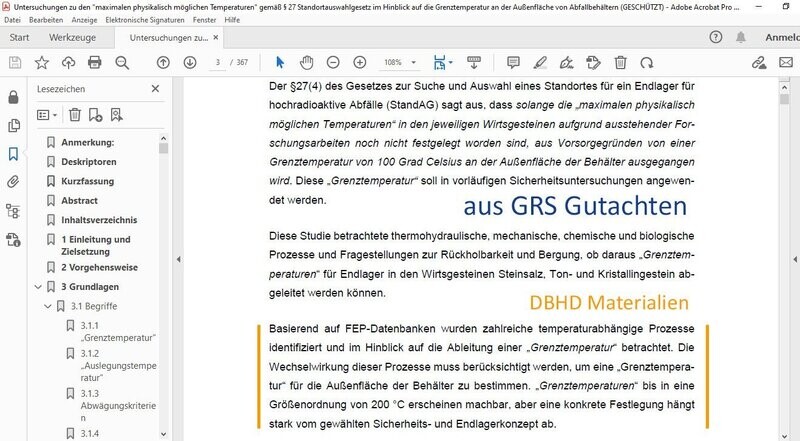The image size is (800, 441).
Task: Select the Highlight text pen tool
Action: pyautogui.click(x=540, y=62)
